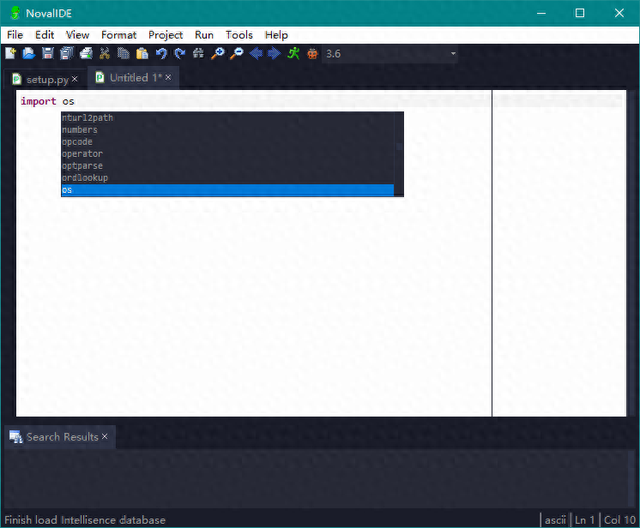Open the Edit menu
640x528 pixels.
click(x=44, y=35)
